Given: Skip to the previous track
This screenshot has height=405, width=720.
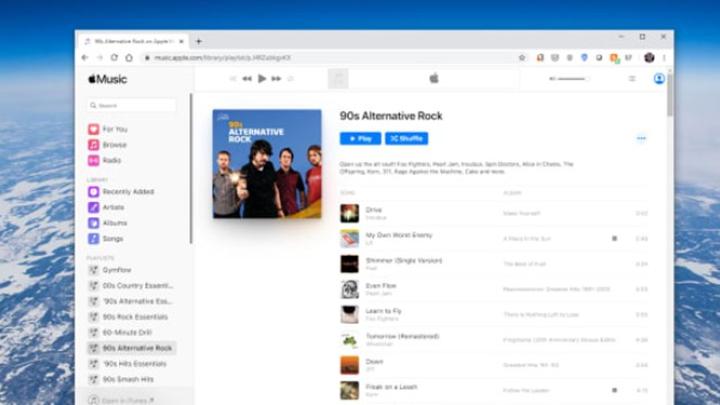Looking at the screenshot, I should pos(247,79).
